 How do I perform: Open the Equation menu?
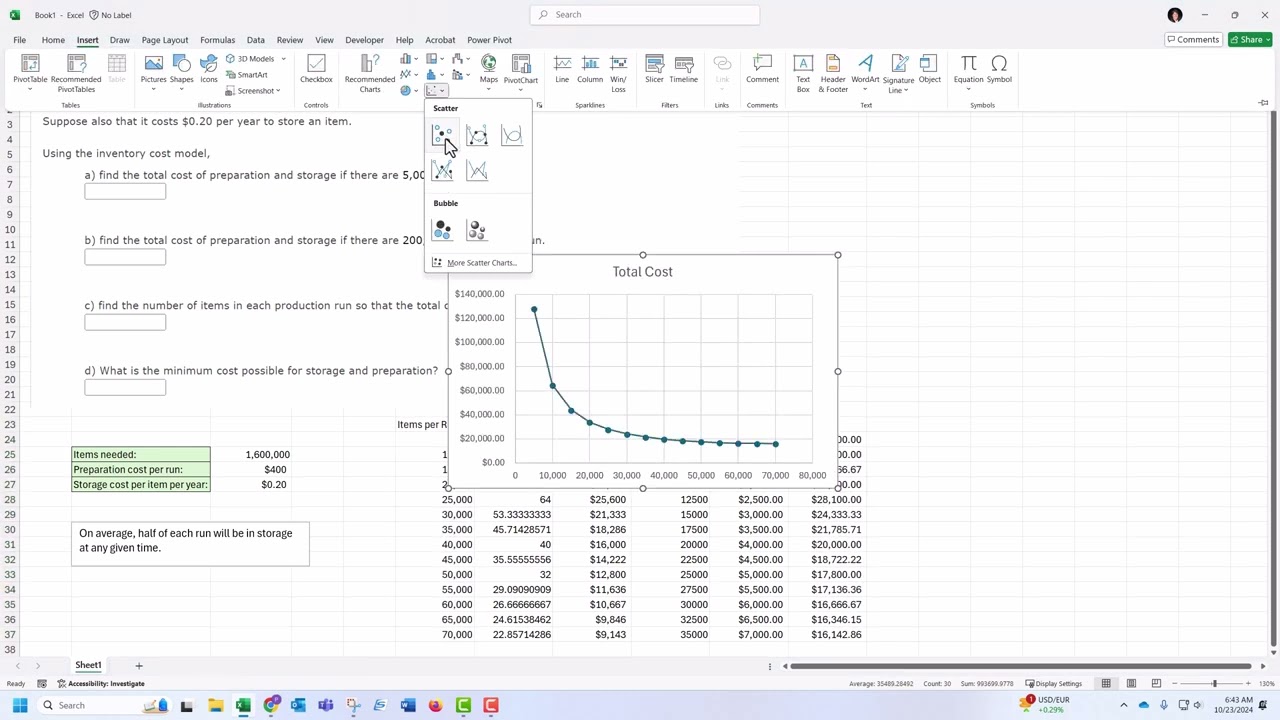pos(968,72)
